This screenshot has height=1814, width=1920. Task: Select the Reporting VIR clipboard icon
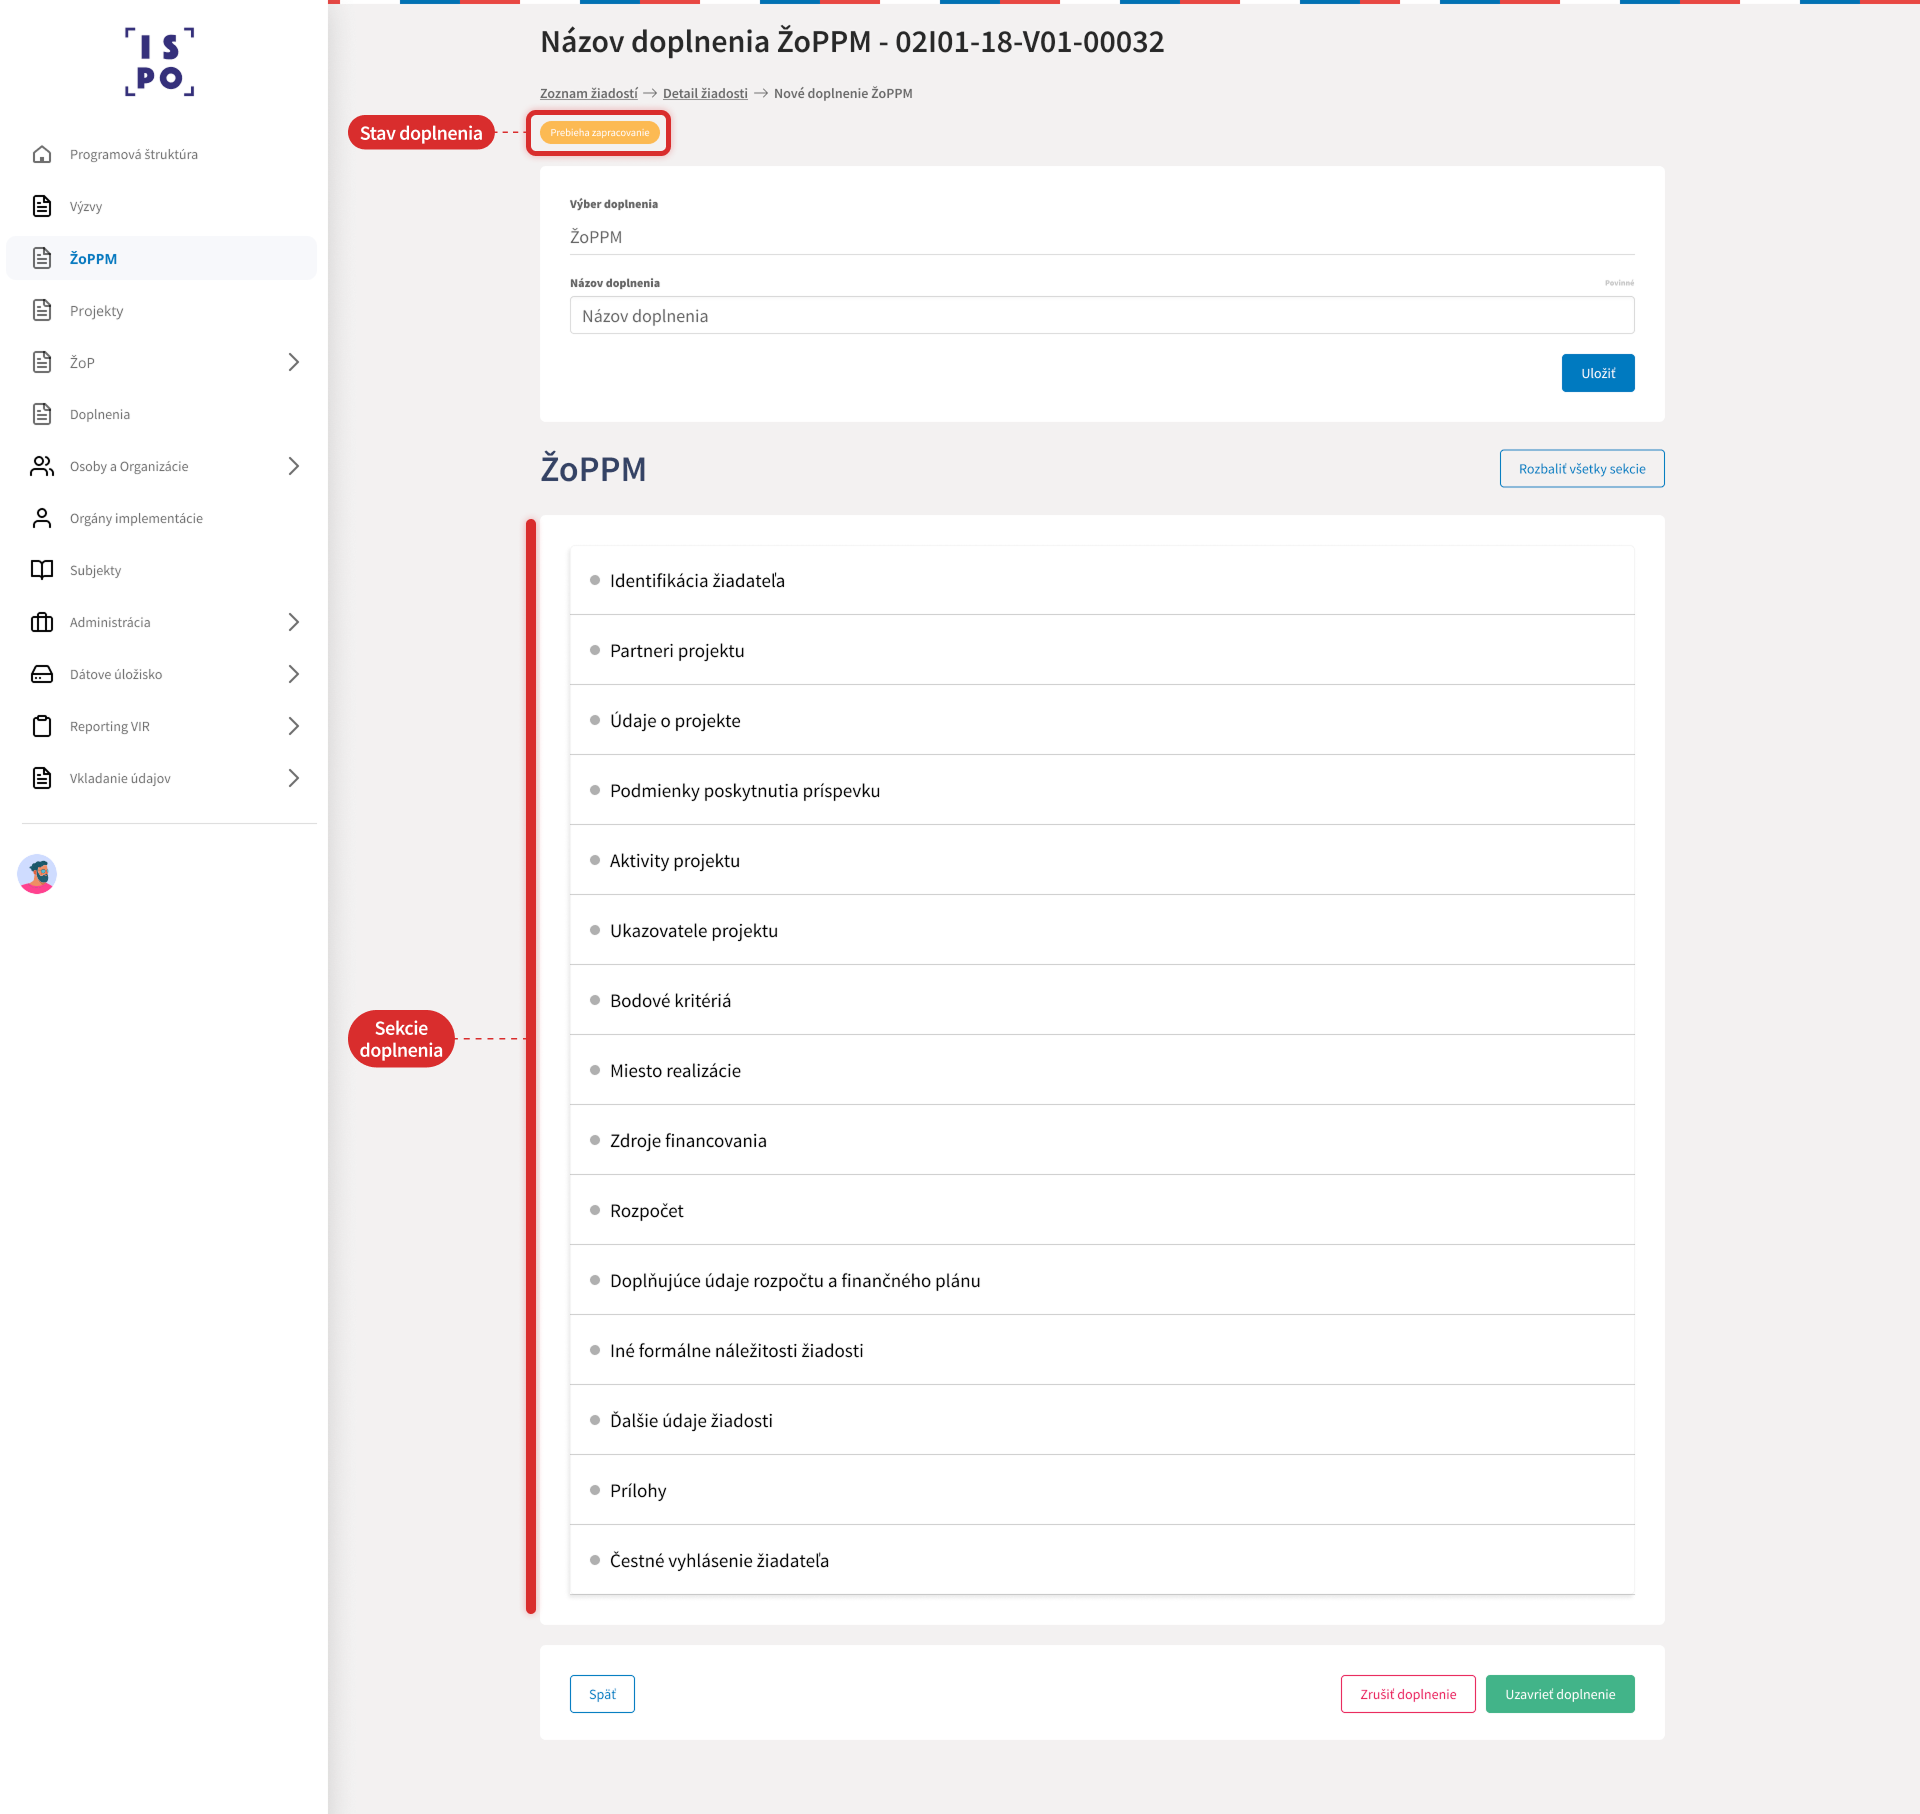42,726
